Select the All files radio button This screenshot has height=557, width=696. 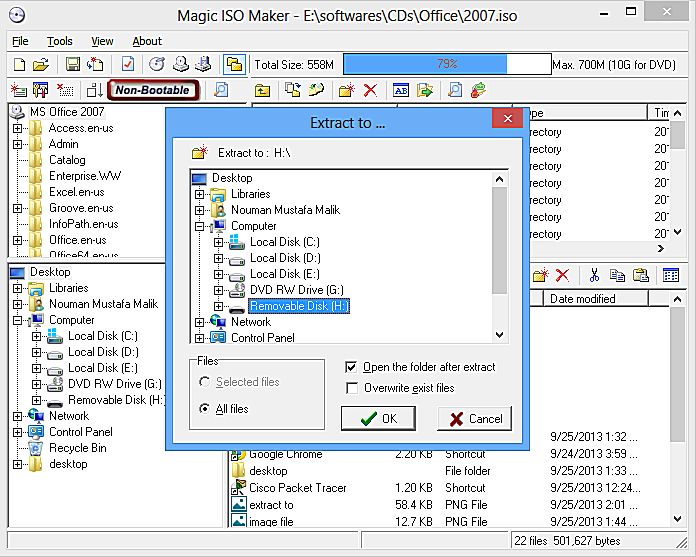pos(205,408)
